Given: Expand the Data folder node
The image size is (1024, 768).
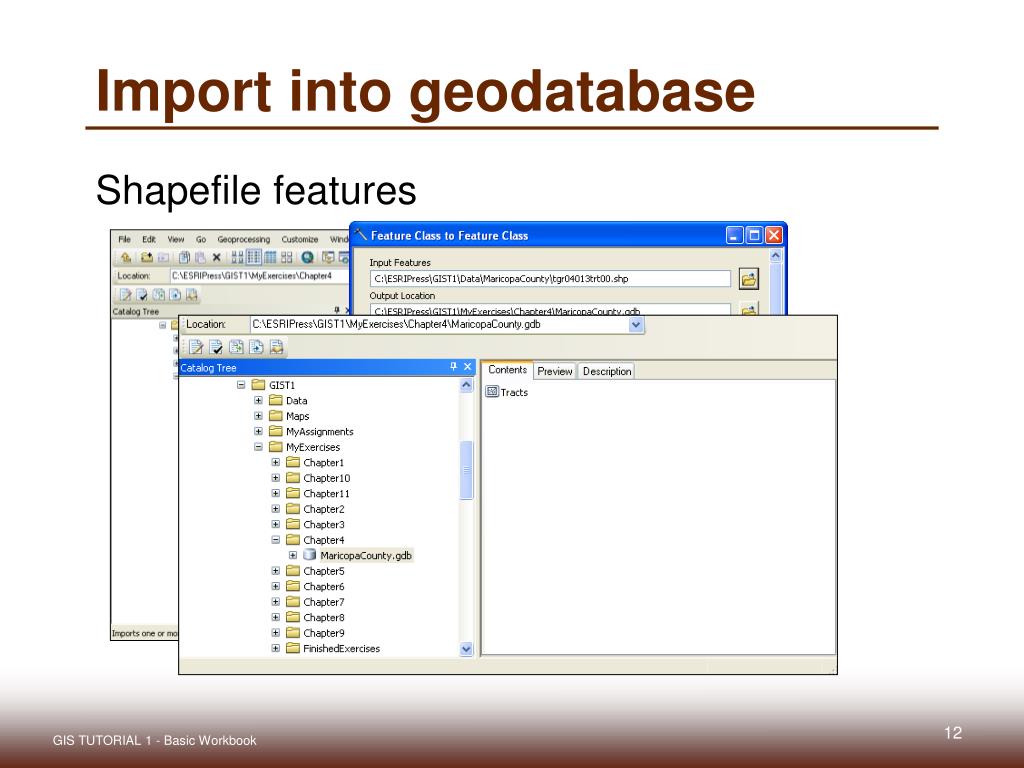Looking at the screenshot, I should [259, 400].
